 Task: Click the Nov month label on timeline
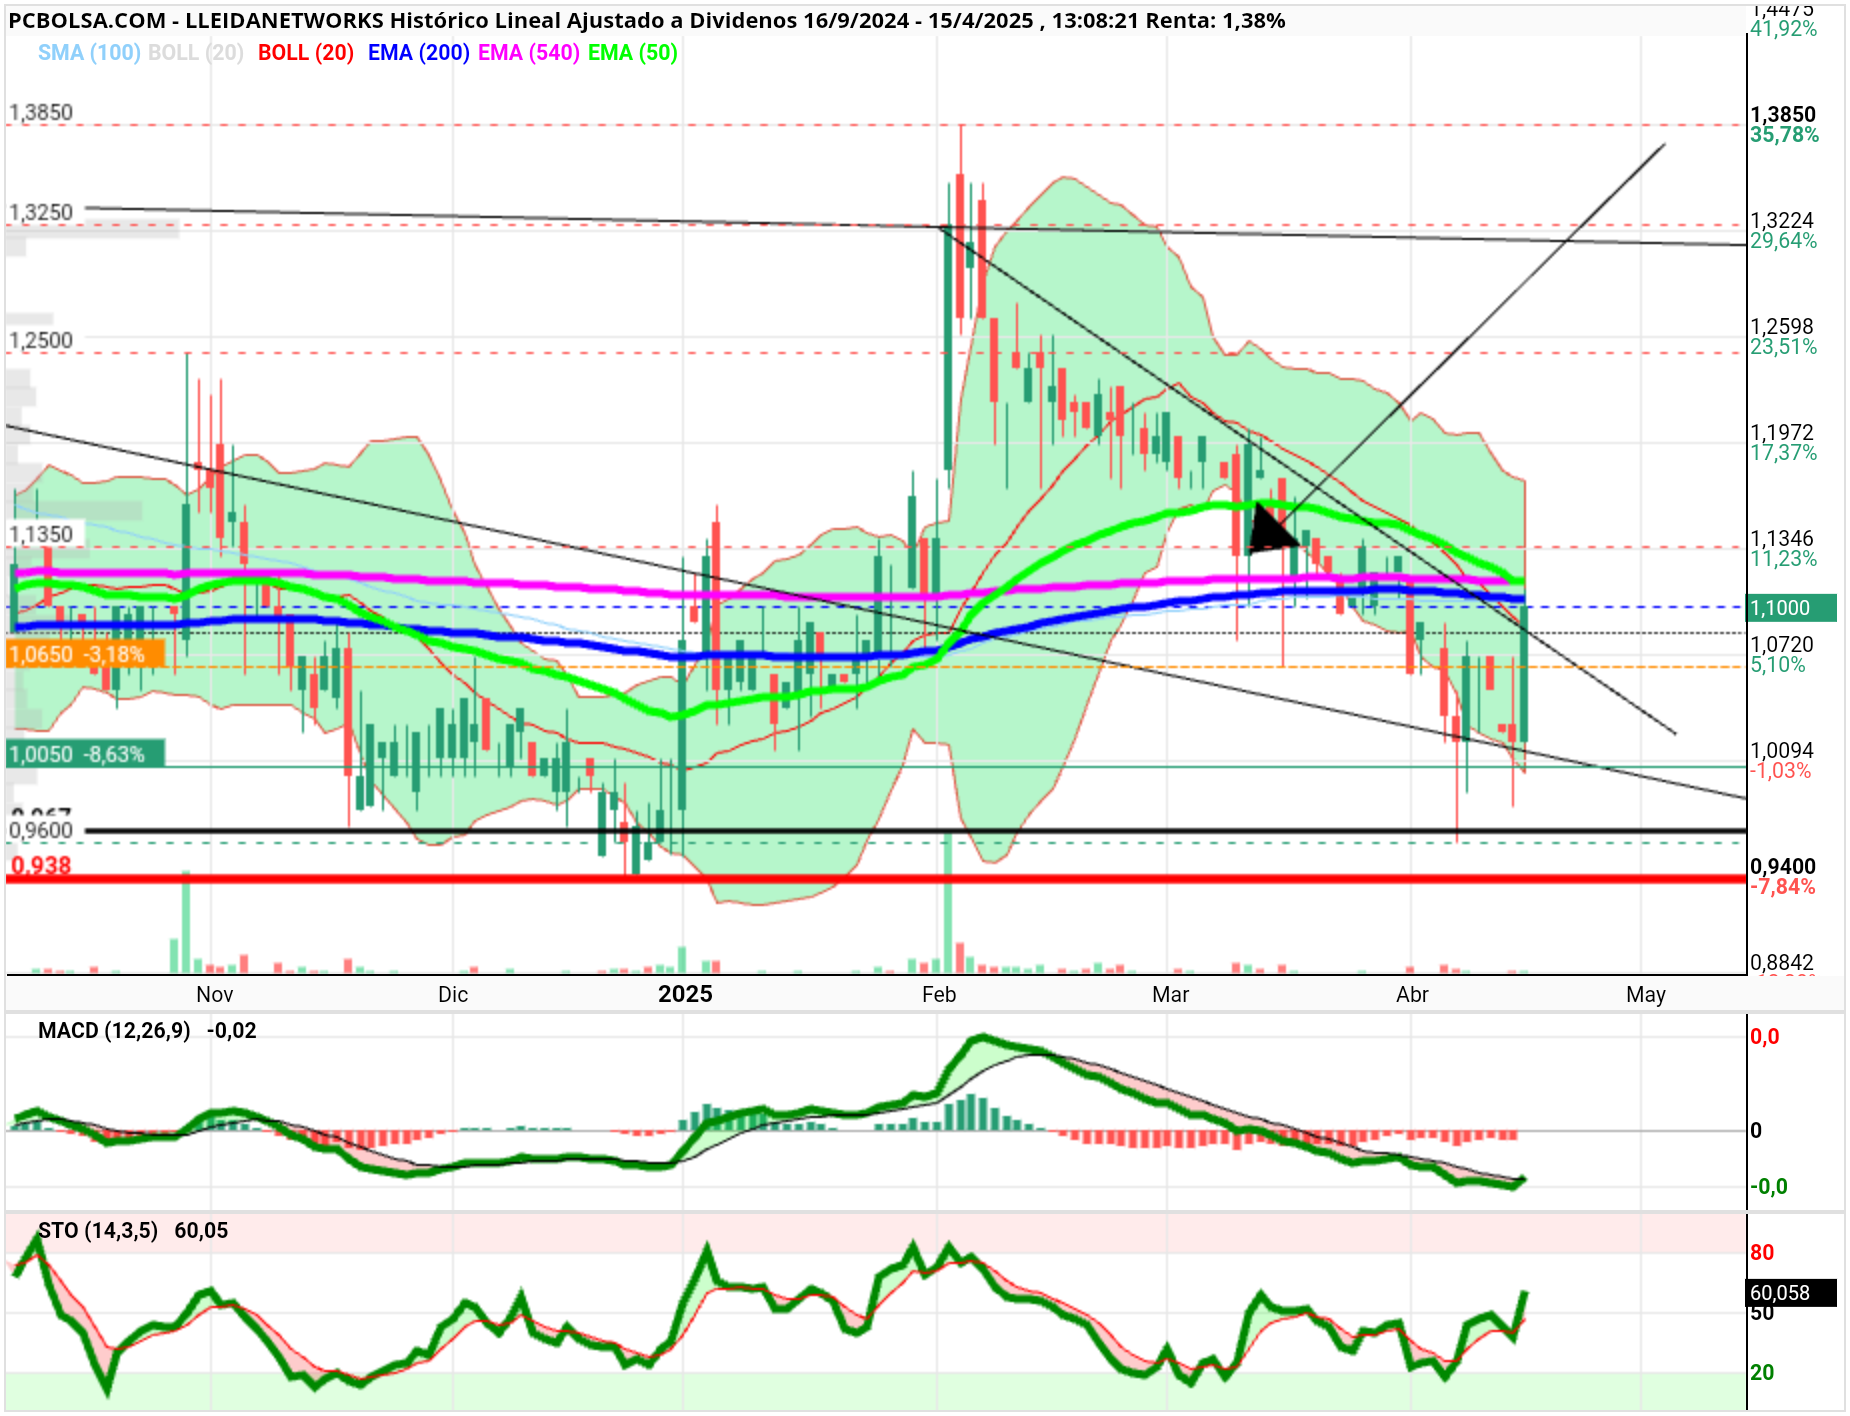[x=215, y=994]
